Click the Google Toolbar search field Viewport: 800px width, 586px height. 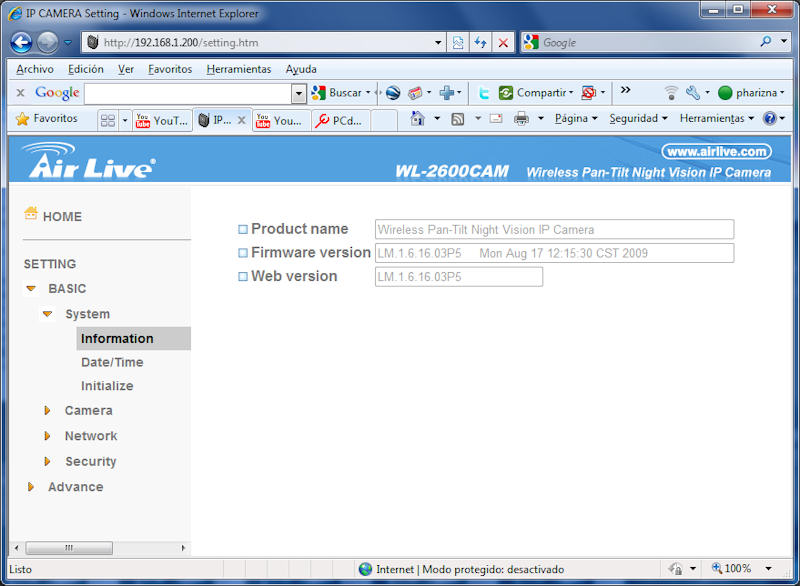click(x=188, y=93)
